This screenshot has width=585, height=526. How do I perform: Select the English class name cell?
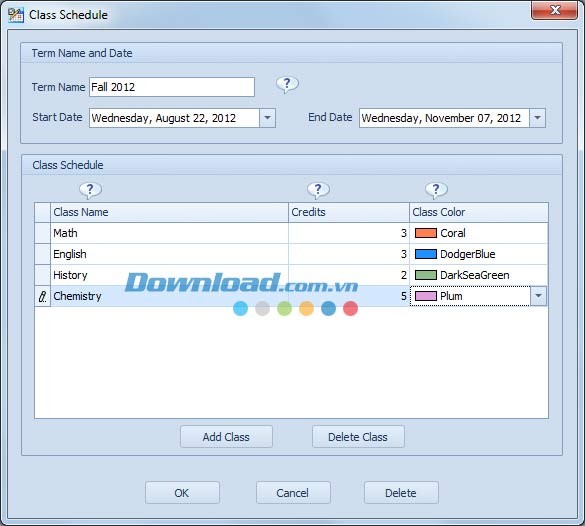click(x=169, y=254)
